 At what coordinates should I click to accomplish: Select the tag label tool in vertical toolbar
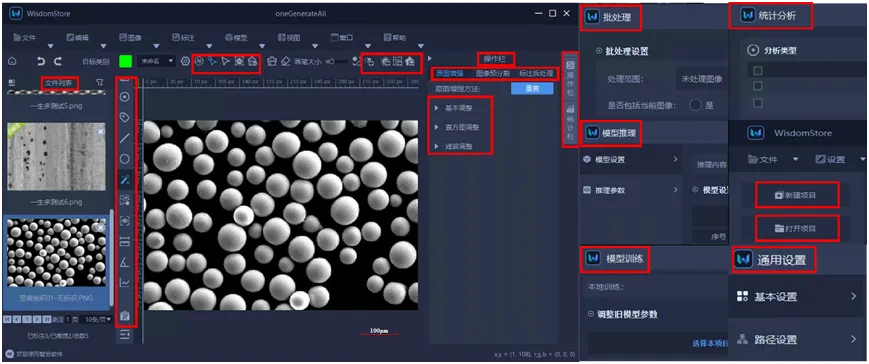(125, 117)
